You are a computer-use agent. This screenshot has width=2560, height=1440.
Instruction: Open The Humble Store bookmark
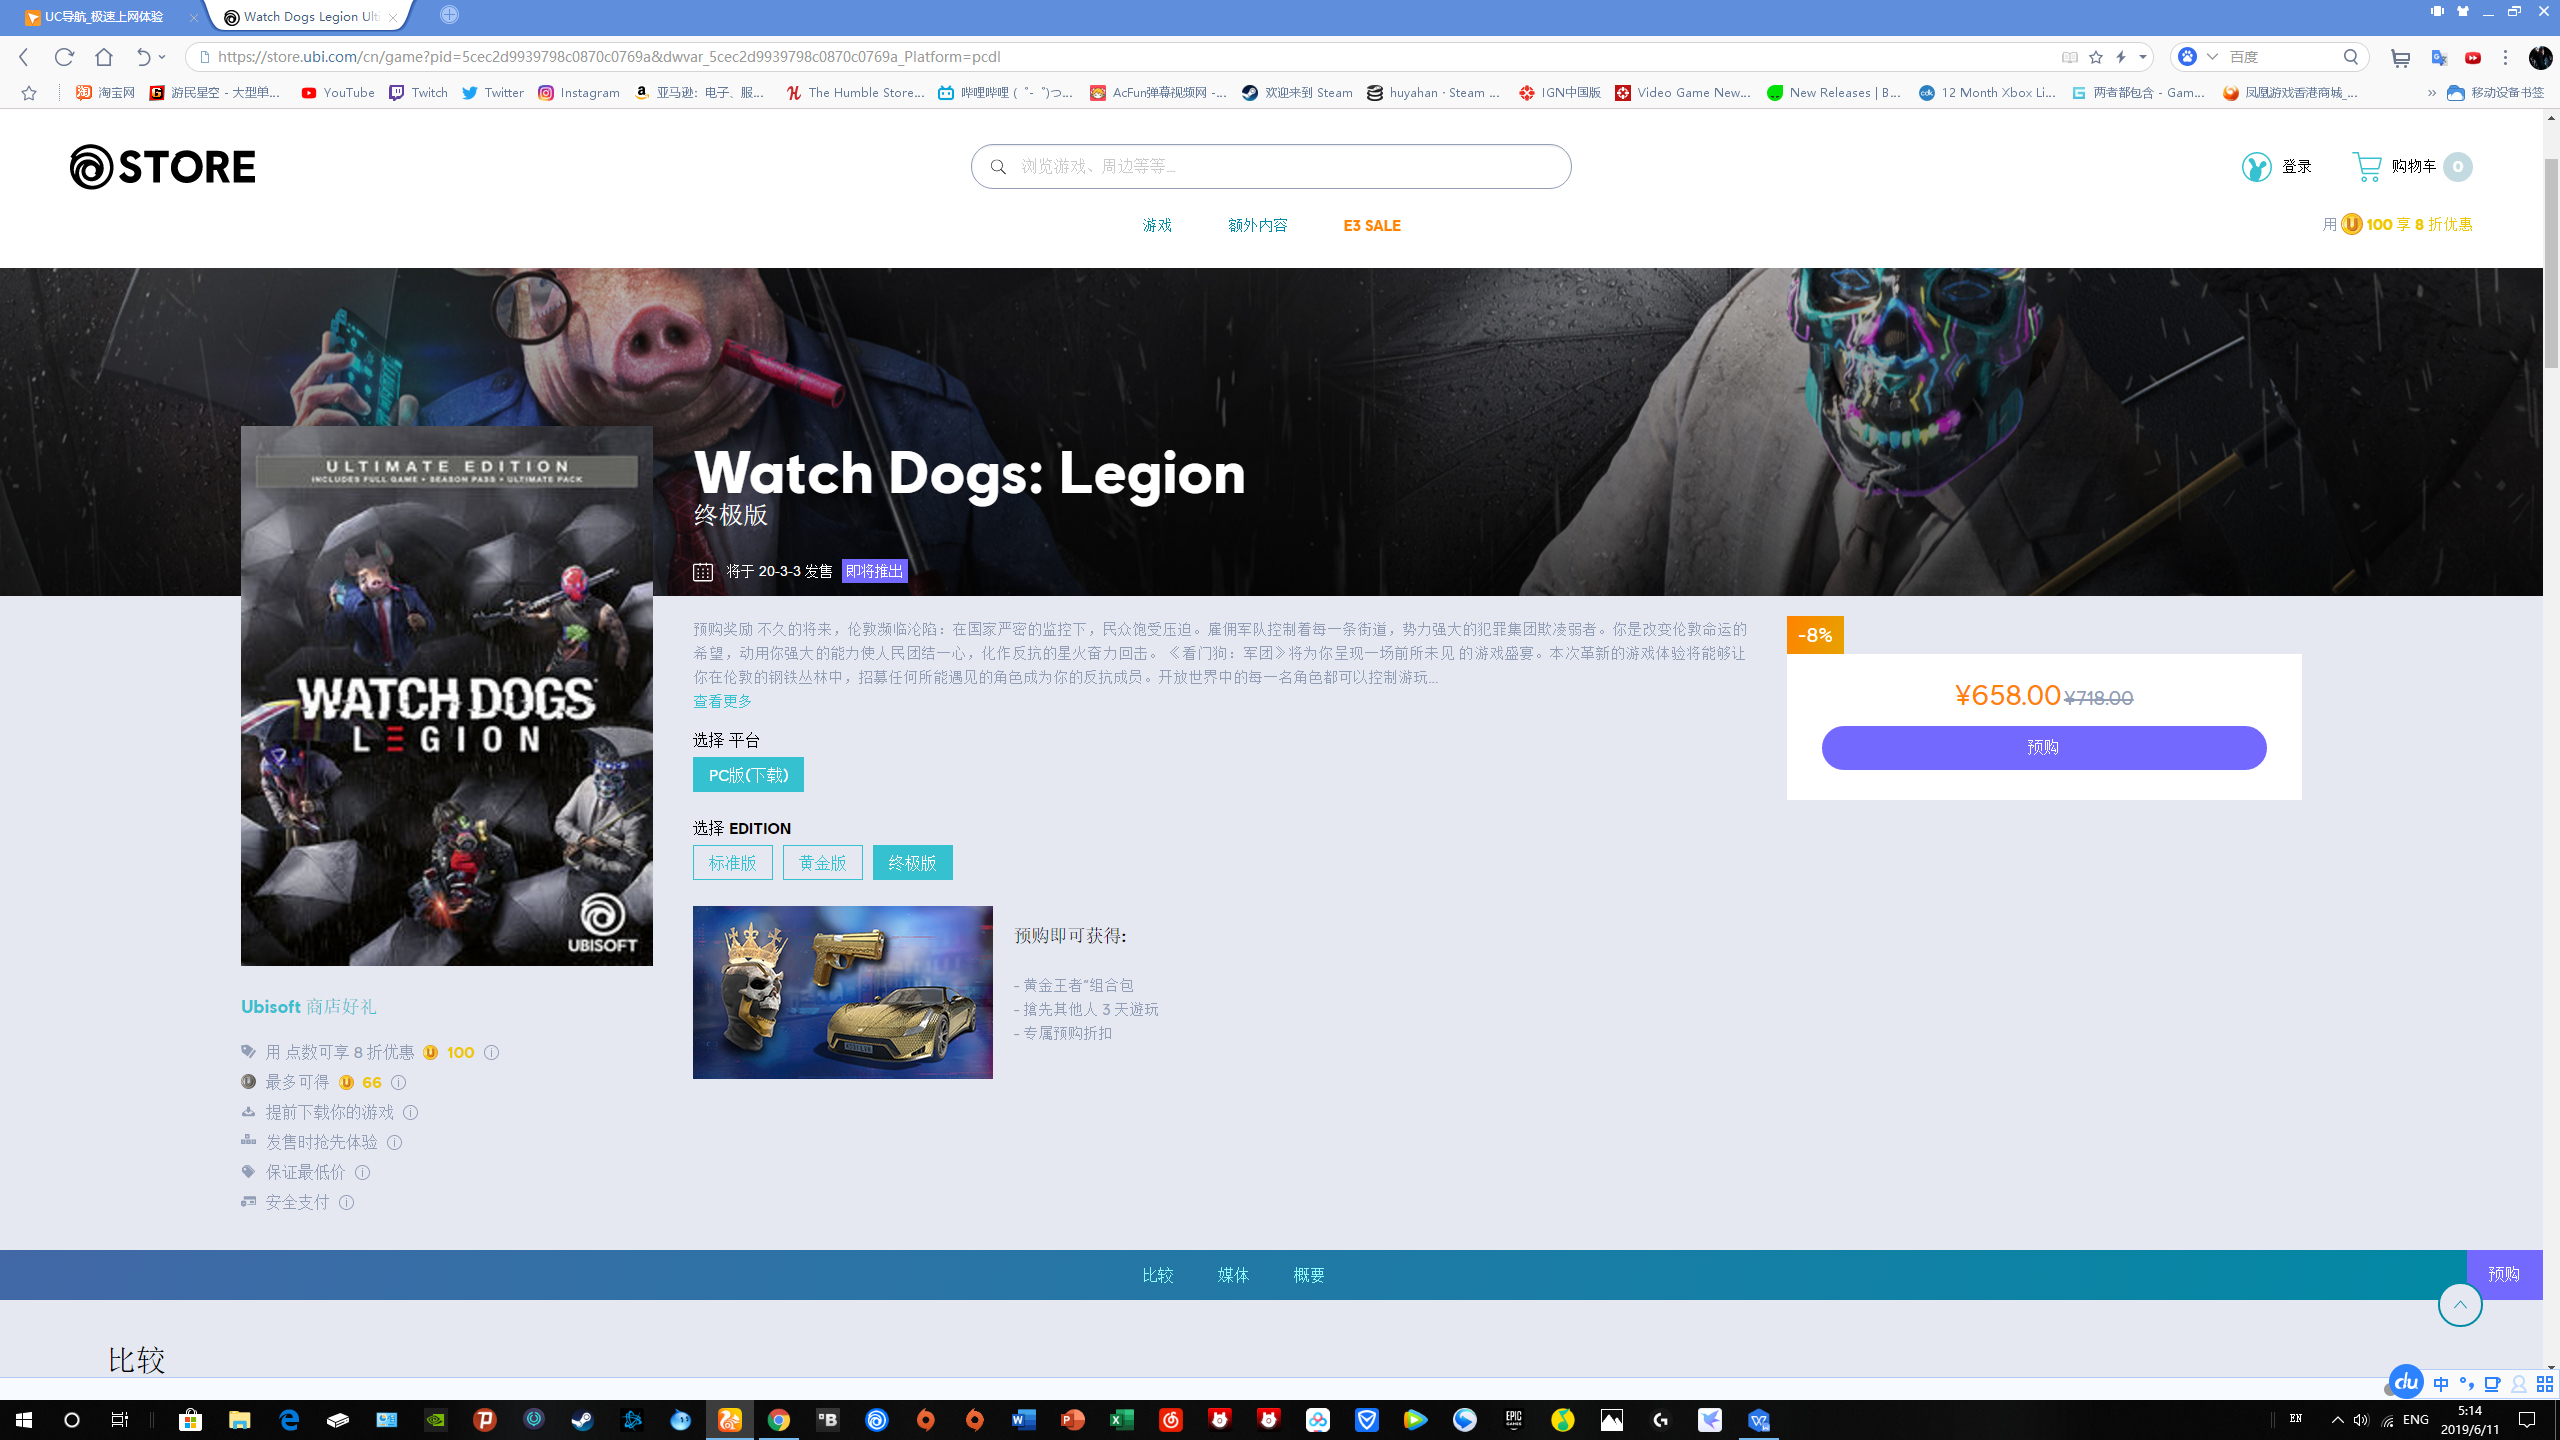[855, 93]
